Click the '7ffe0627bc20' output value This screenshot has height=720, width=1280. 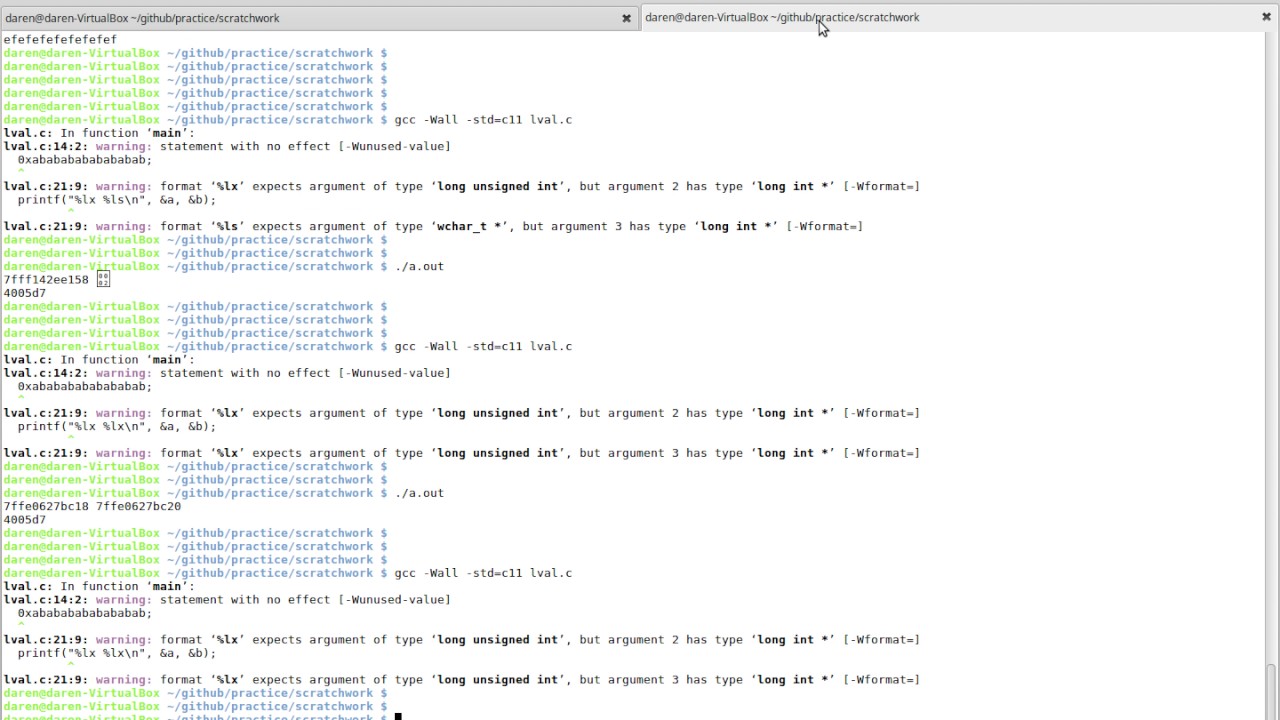138,507
